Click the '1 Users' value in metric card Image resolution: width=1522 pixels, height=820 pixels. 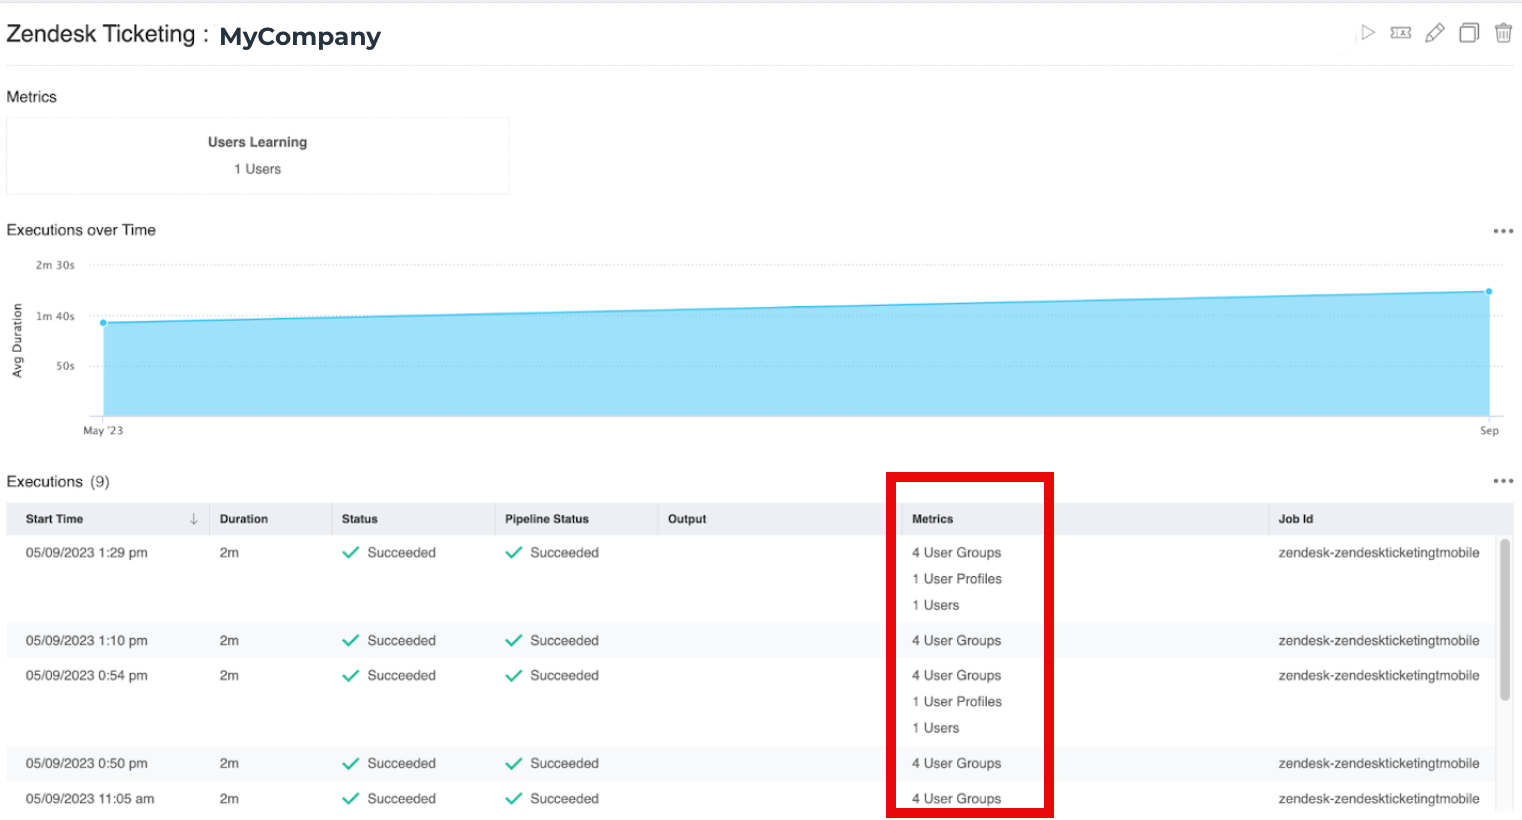click(258, 169)
